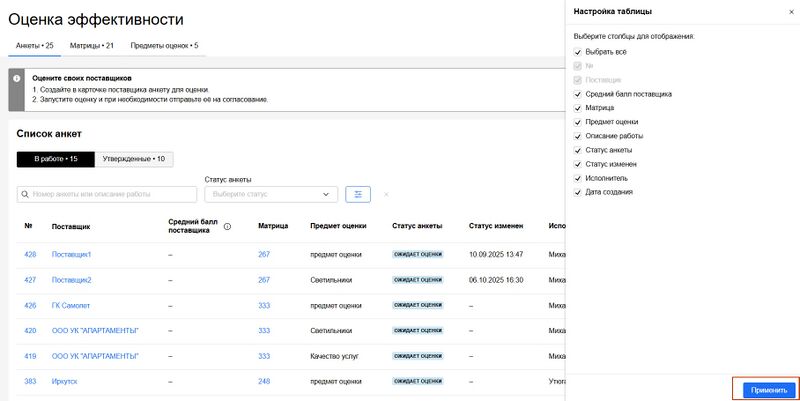Uncheck the 'Матрица' column checkbox

578,107
